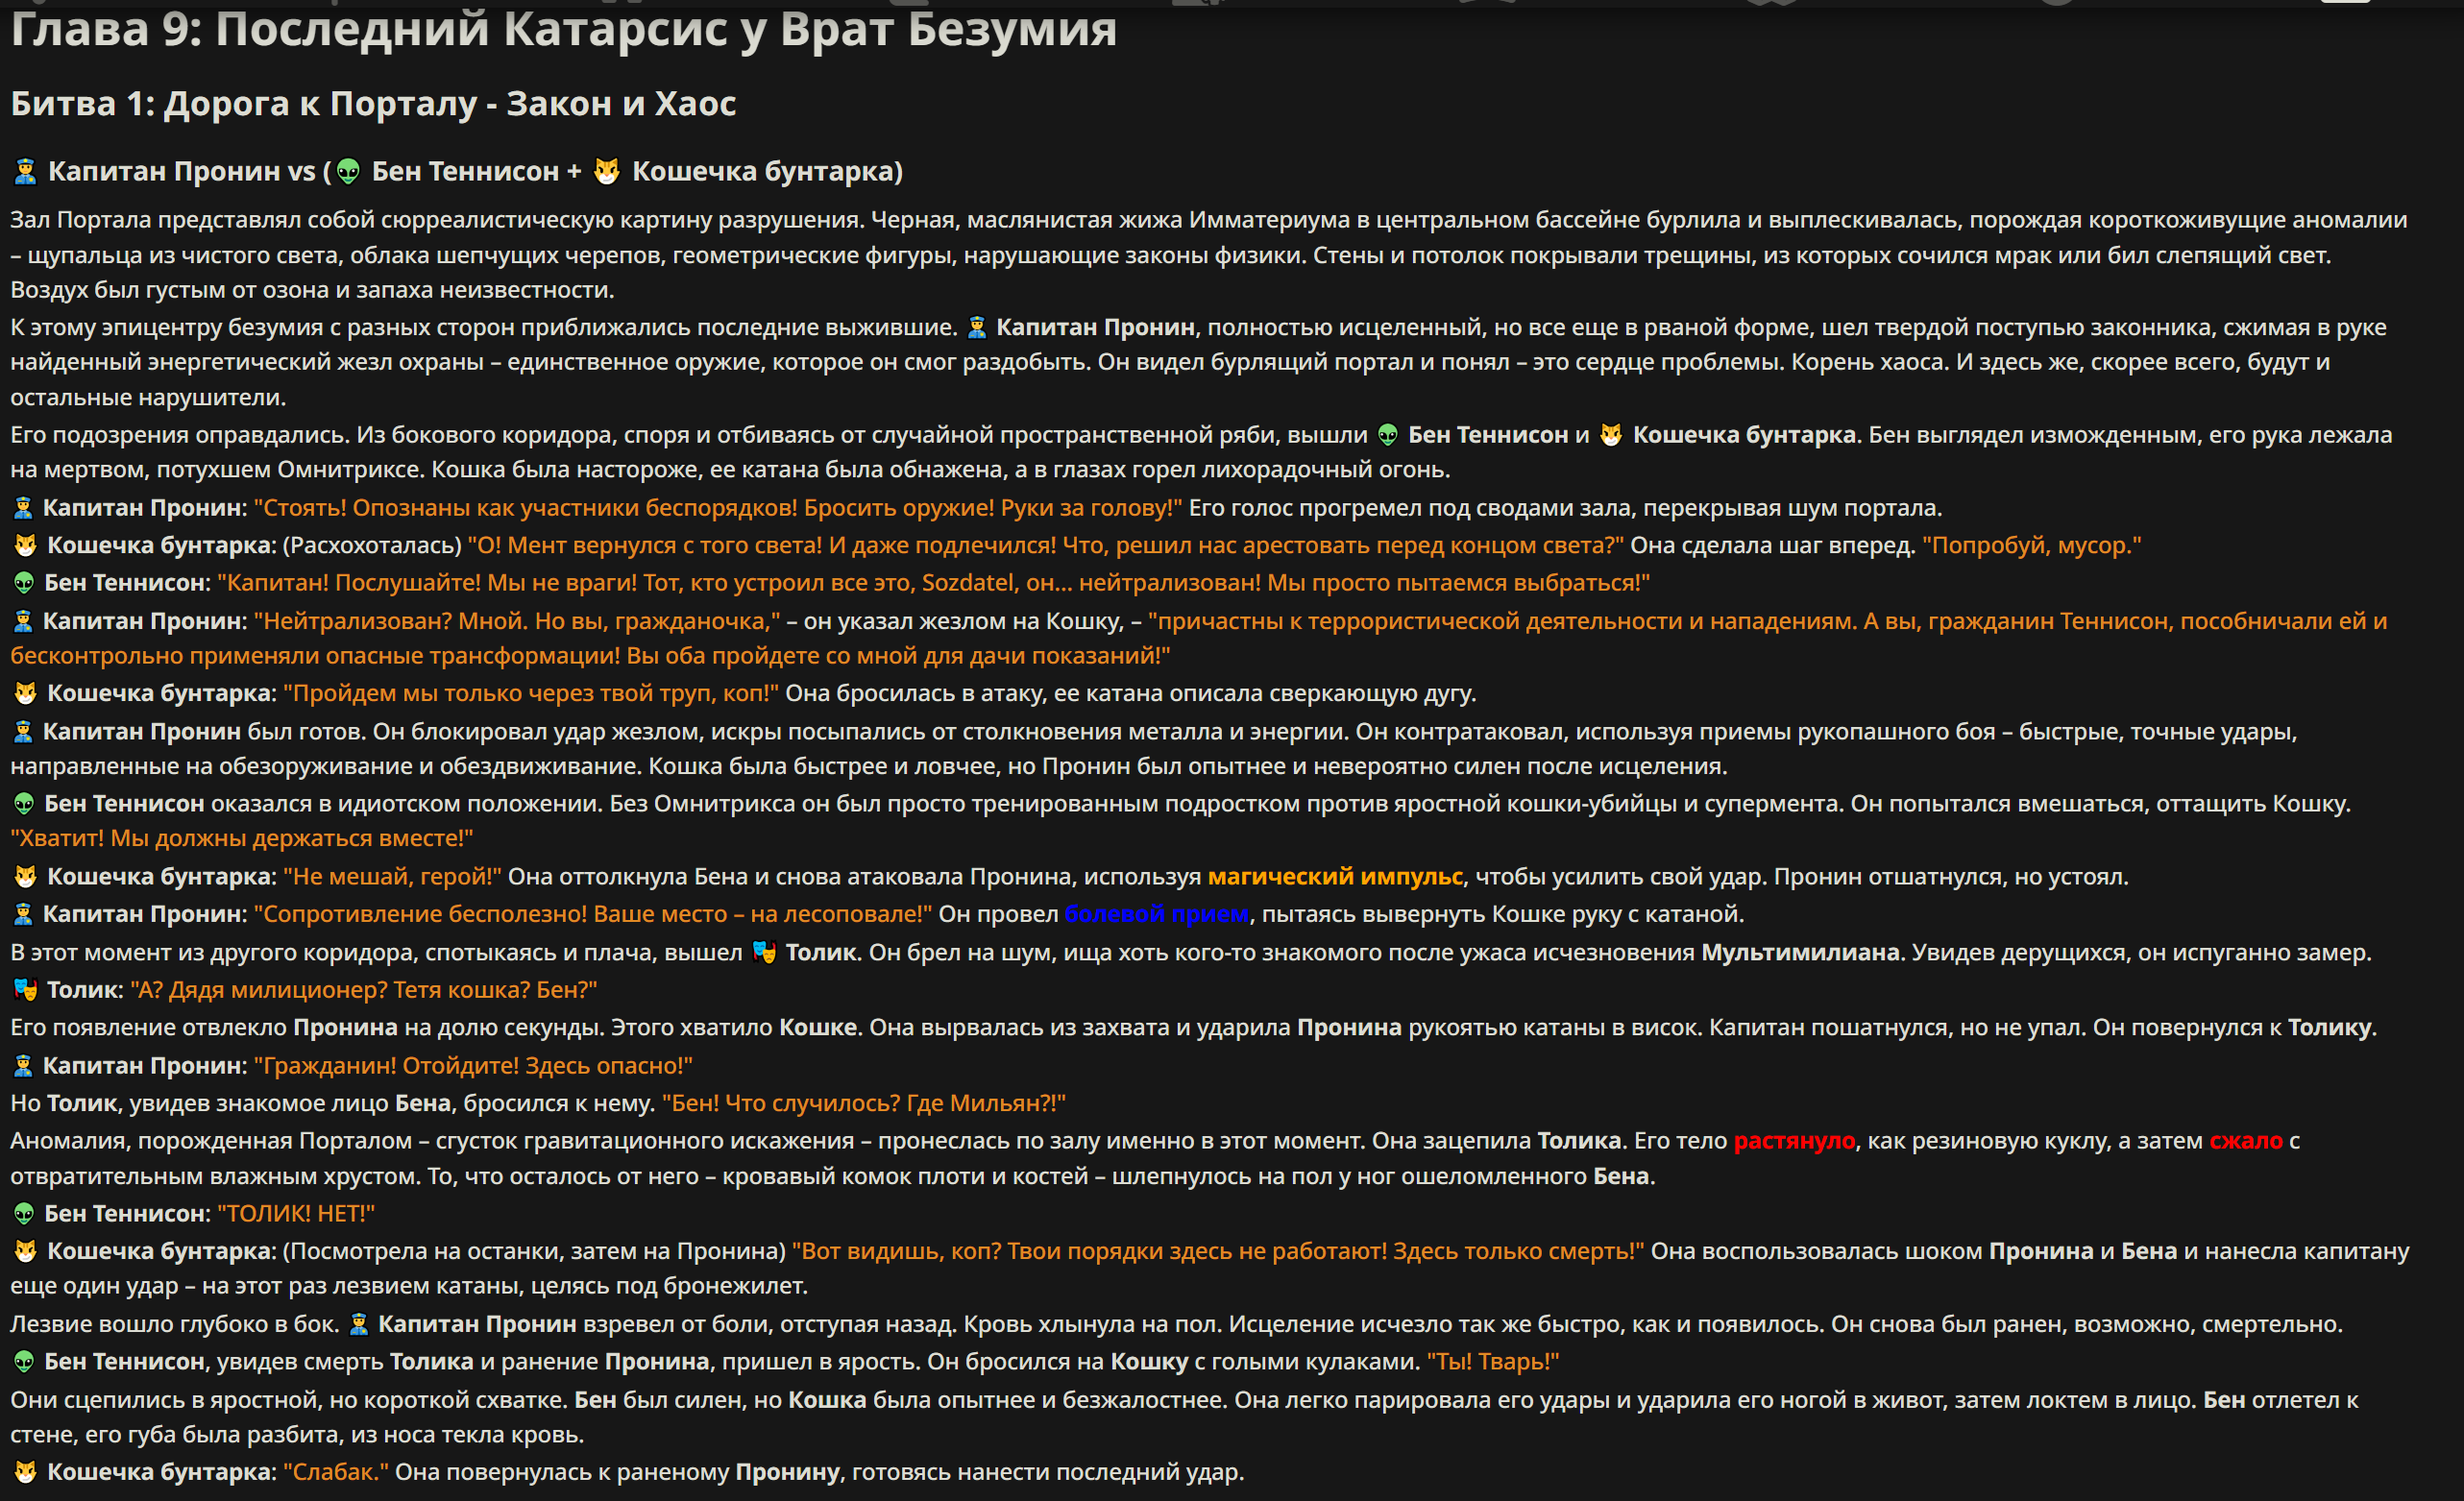2464x1501 pixels.
Task: Click alien emoji before 'Бен Теннисон +' in heading
Action: [x=348, y=172]
